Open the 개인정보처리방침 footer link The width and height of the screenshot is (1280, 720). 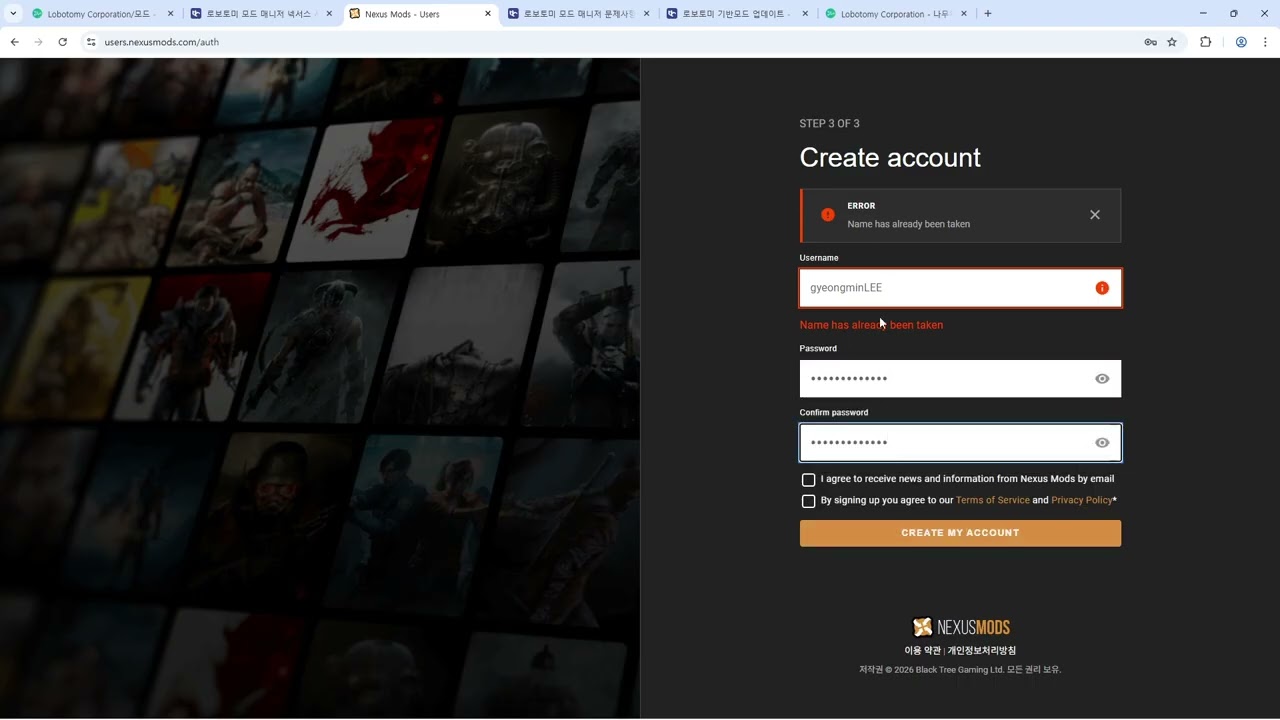(982, 651)
